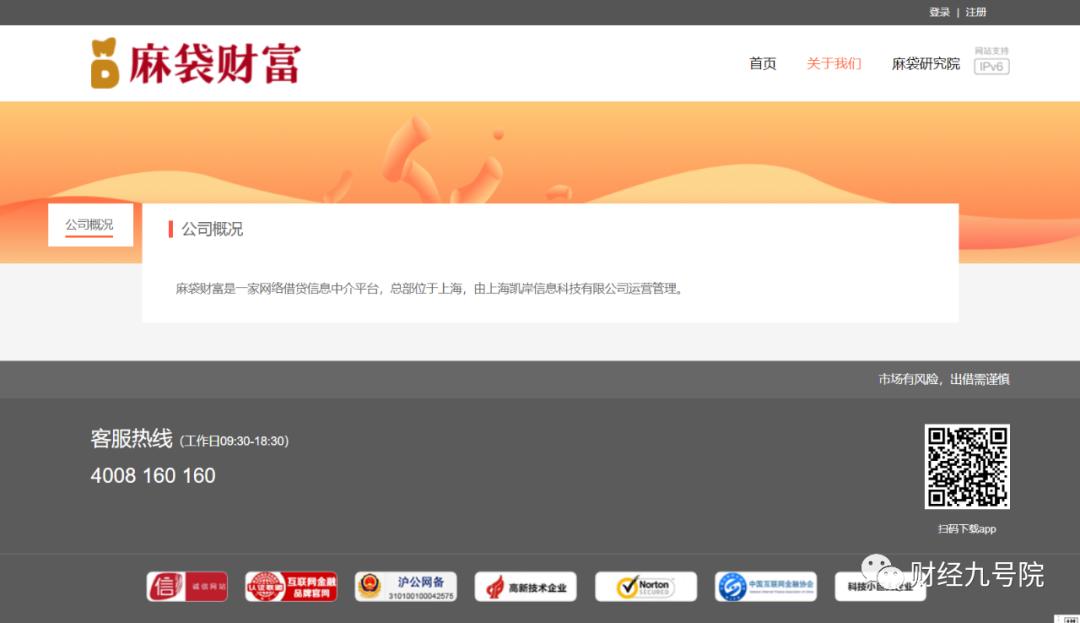Scan-download badge: click the QR code image

(x=968, y=465)
